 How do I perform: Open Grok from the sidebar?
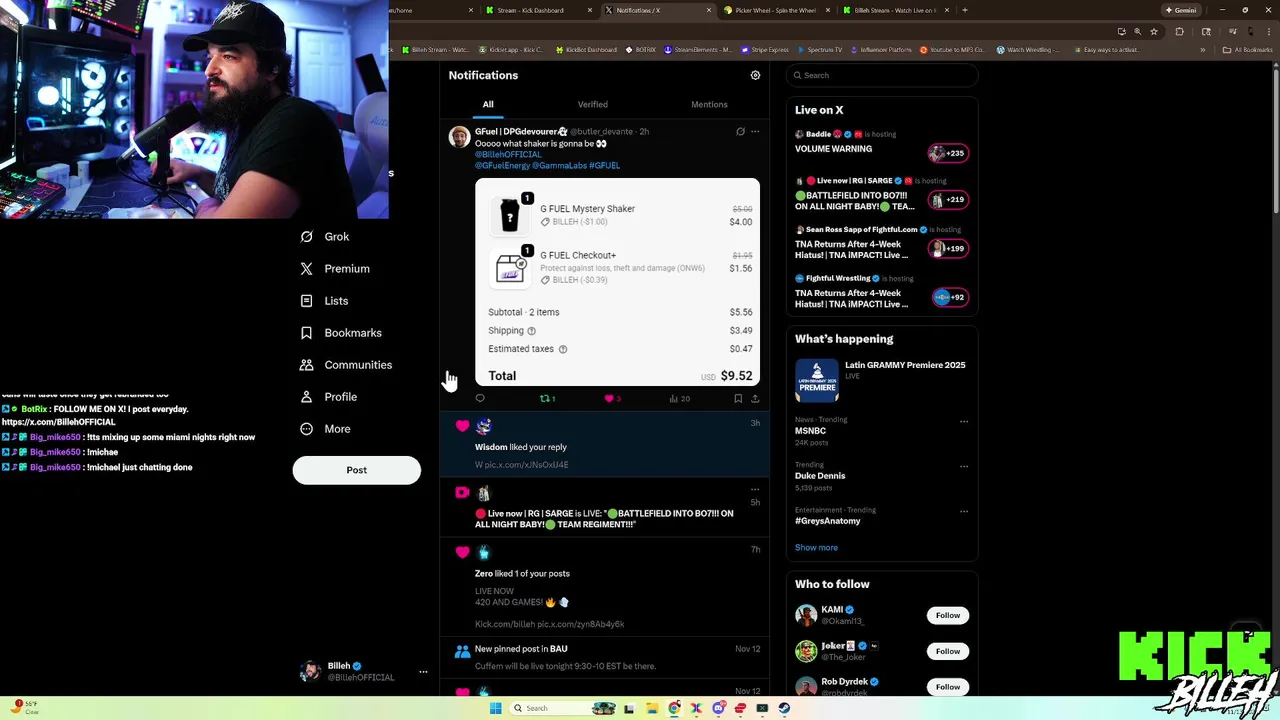click(325, 237)
